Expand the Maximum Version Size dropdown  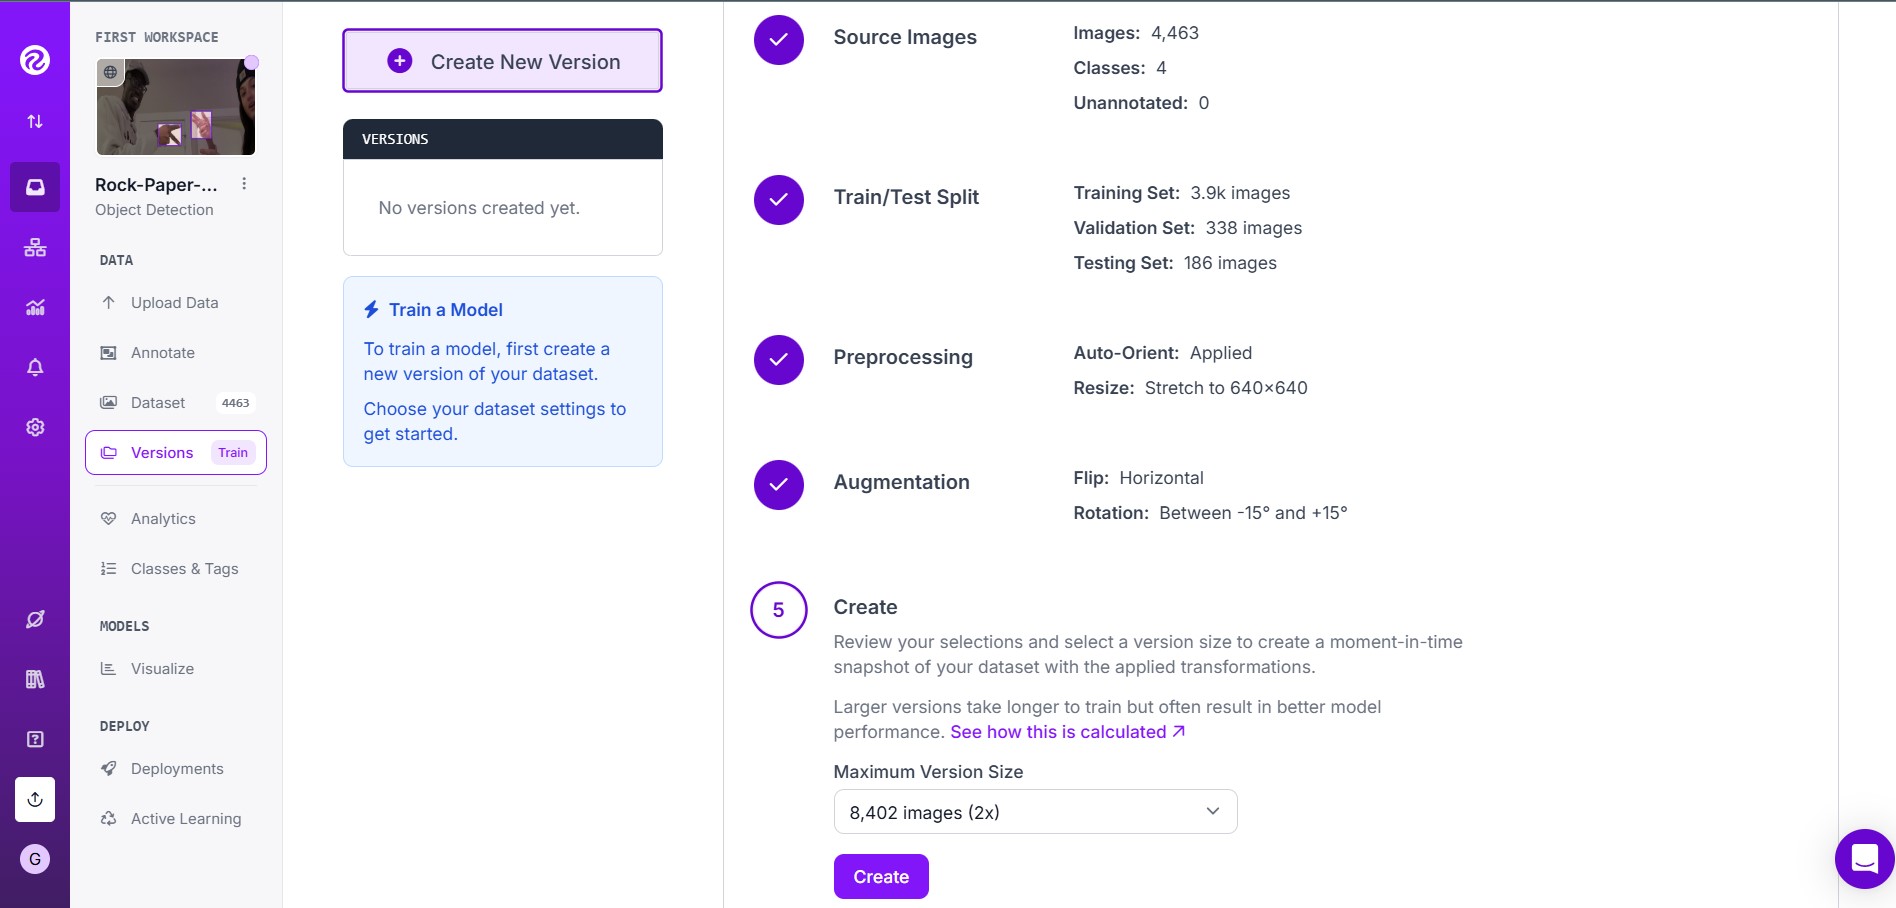click(x=1035, y=811)
